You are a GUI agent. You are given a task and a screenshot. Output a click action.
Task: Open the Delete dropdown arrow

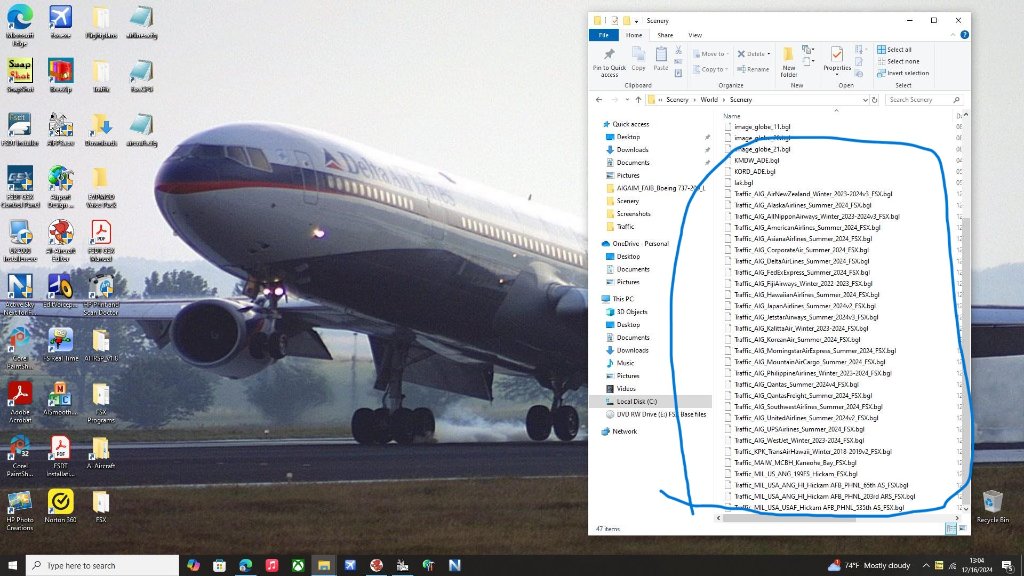pyautogui.click(x=768, y=54)
